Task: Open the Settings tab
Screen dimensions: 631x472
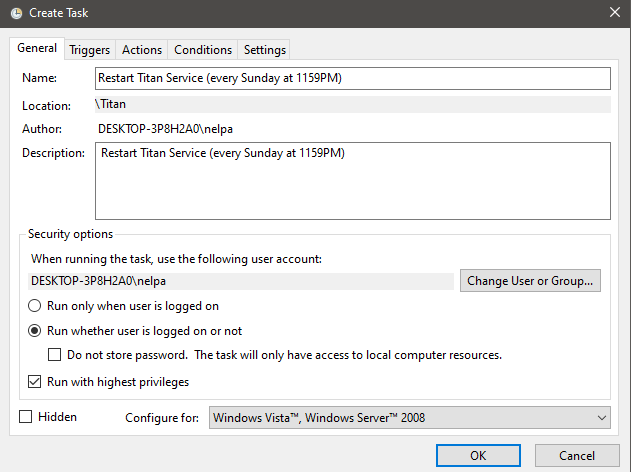Action: (x=265, y=50)
